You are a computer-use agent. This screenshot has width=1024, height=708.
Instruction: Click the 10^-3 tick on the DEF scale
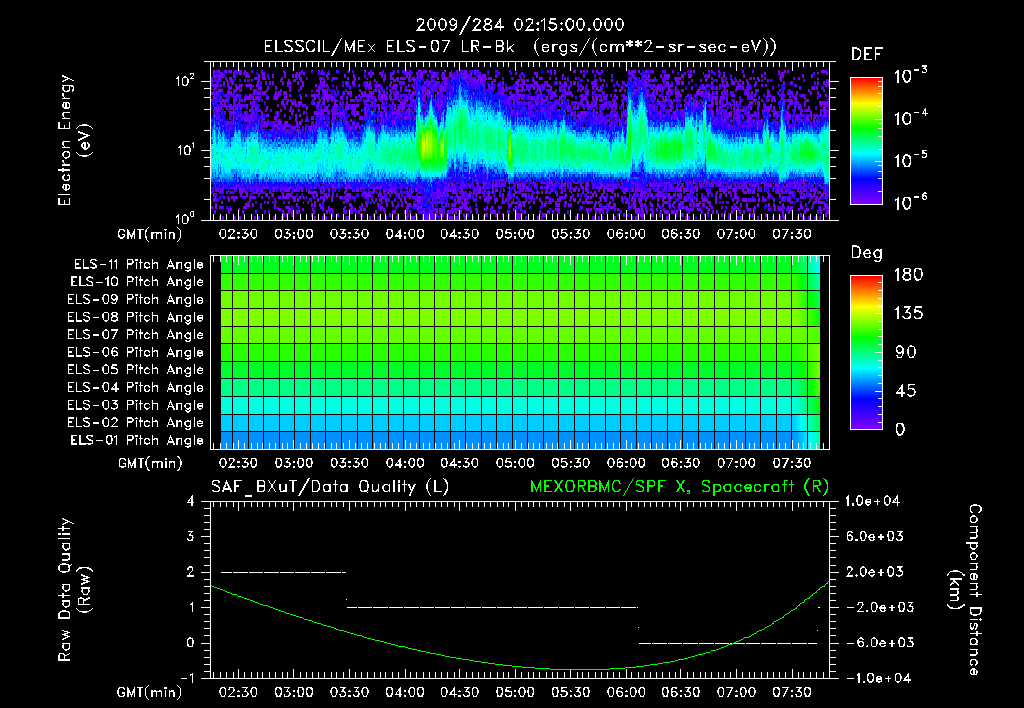tap(910, 75)
